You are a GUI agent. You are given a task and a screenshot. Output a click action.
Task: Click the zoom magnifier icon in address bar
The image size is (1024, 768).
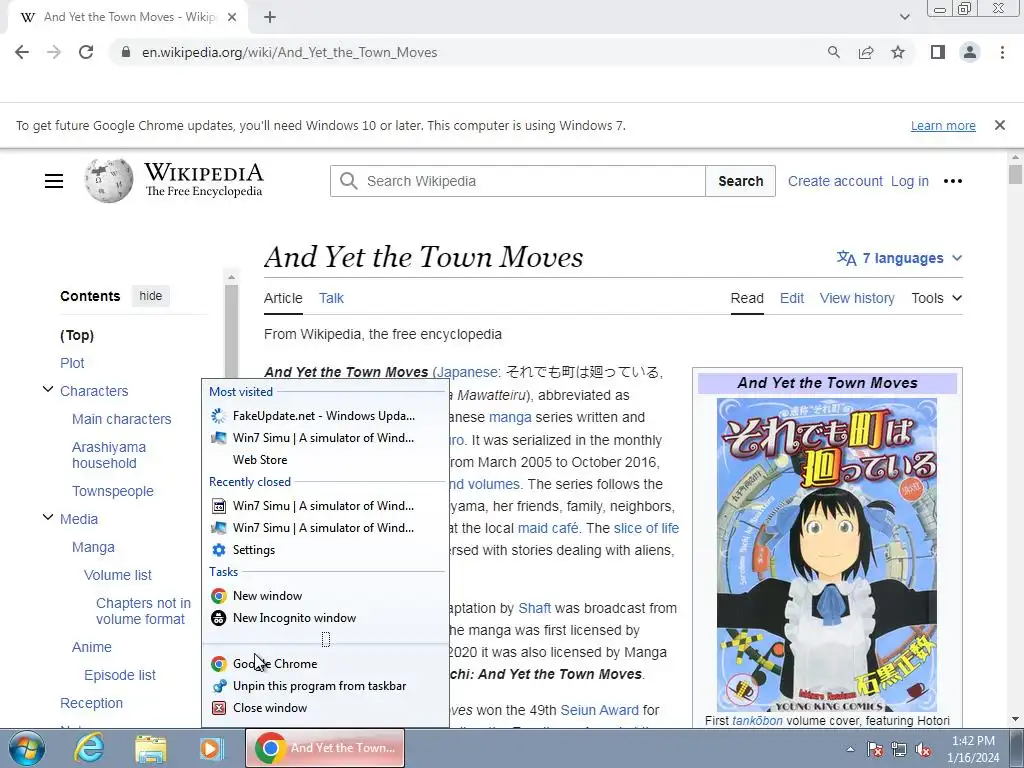pos(833,52)
